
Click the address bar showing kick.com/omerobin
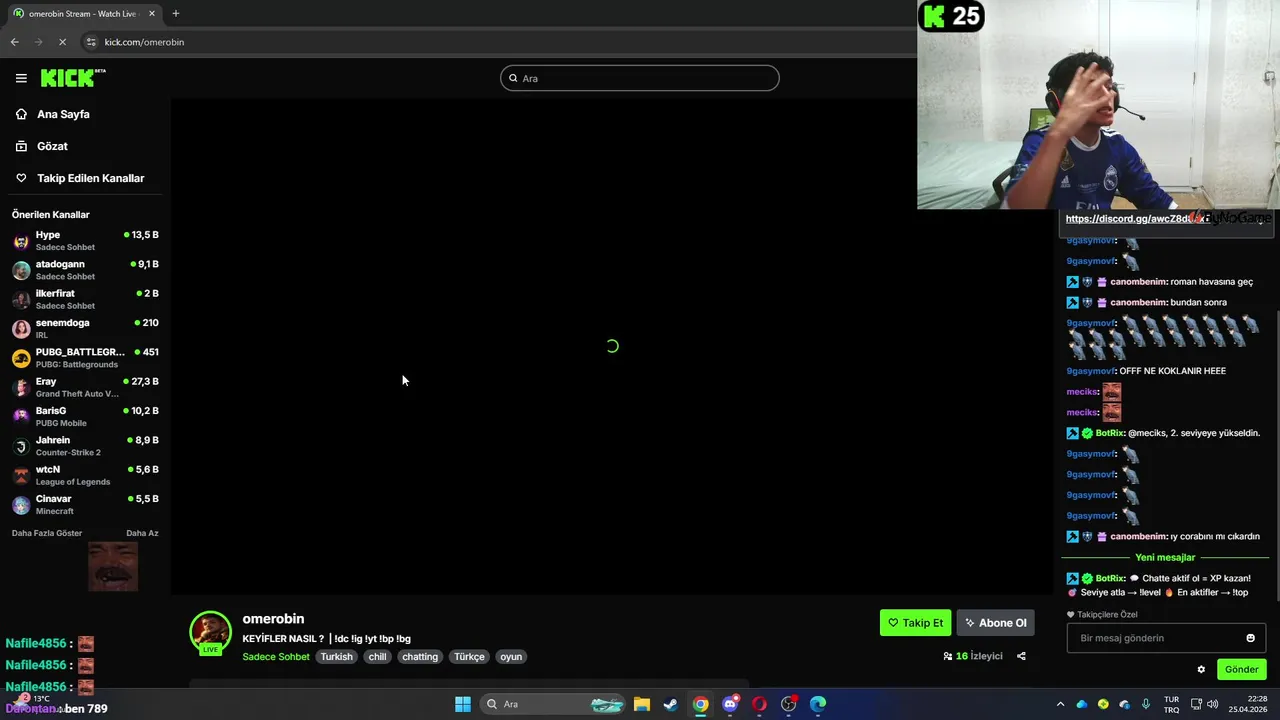click(x=144, y=42)
